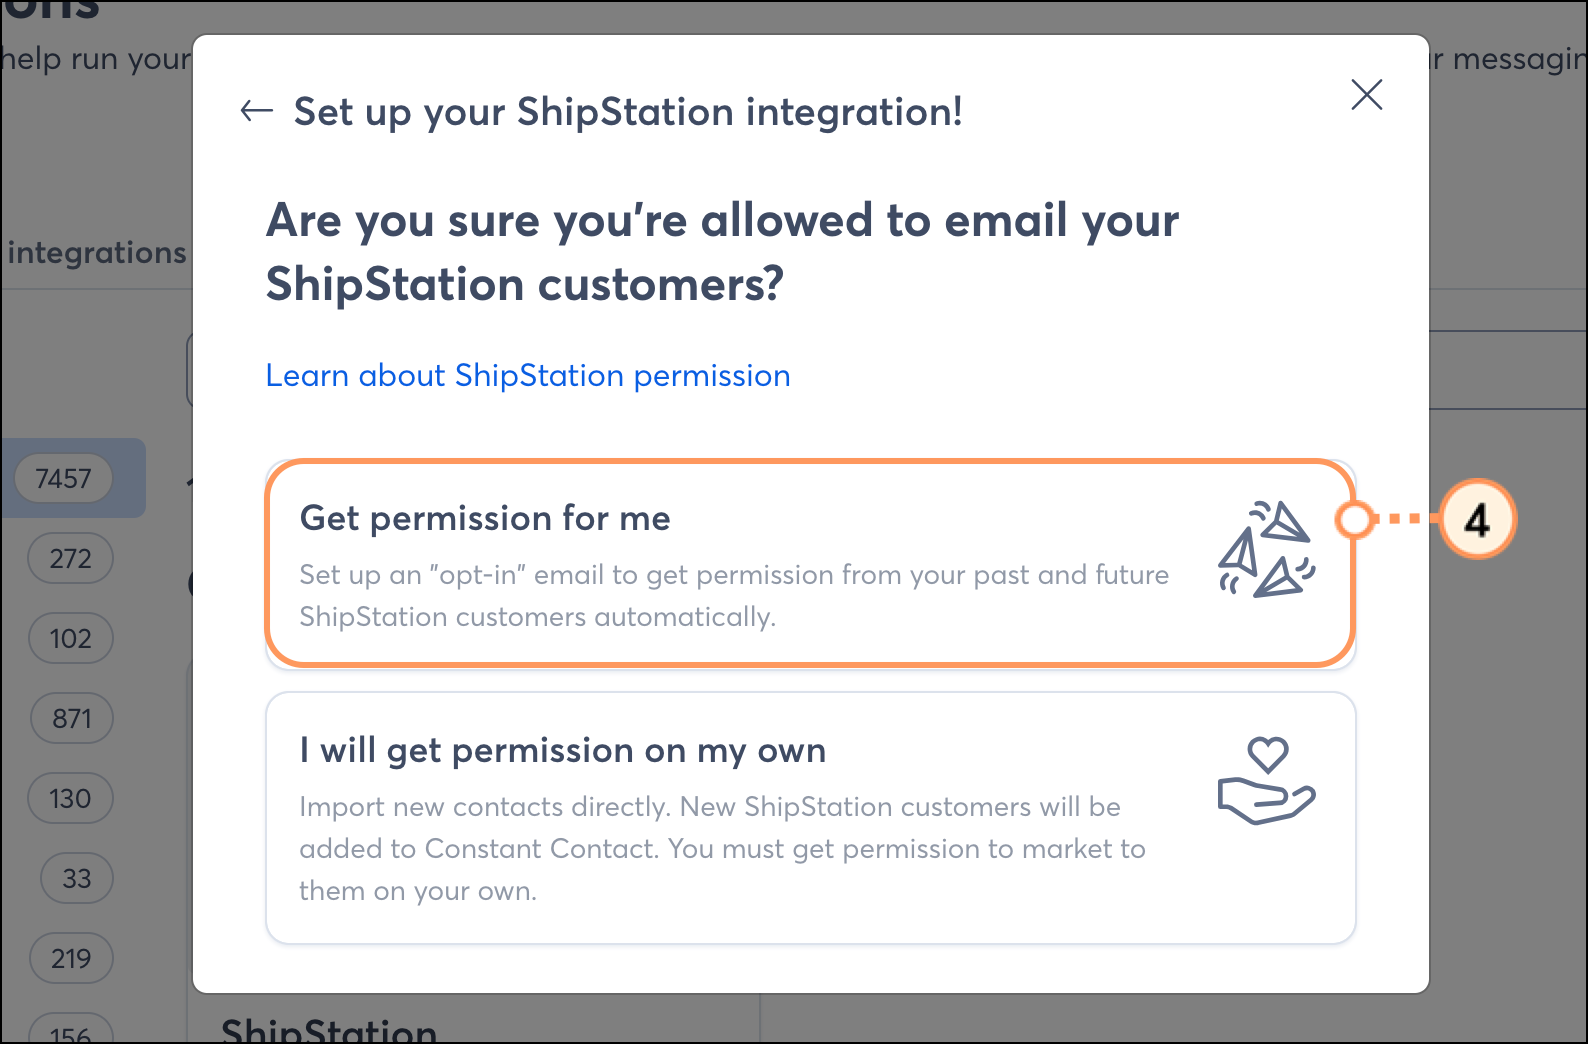The width and height of the screenshot is (1588, 1044).
Task: Open Learn about ShipStation permission link
Action: click(528, 375)
